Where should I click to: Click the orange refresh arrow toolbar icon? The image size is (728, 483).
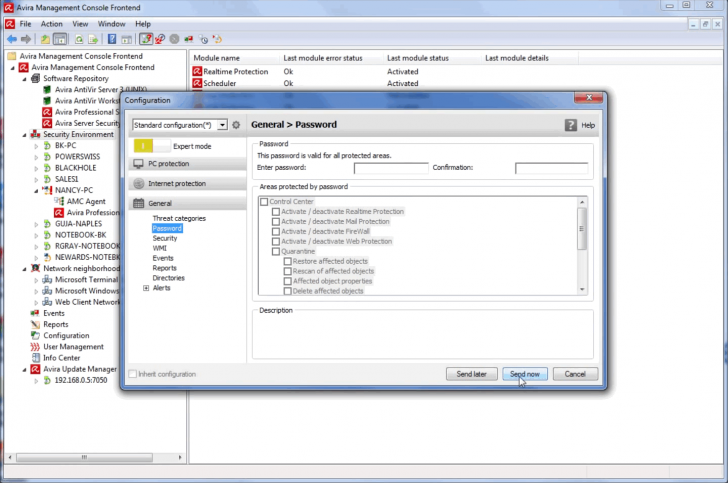tap(217, 39)
